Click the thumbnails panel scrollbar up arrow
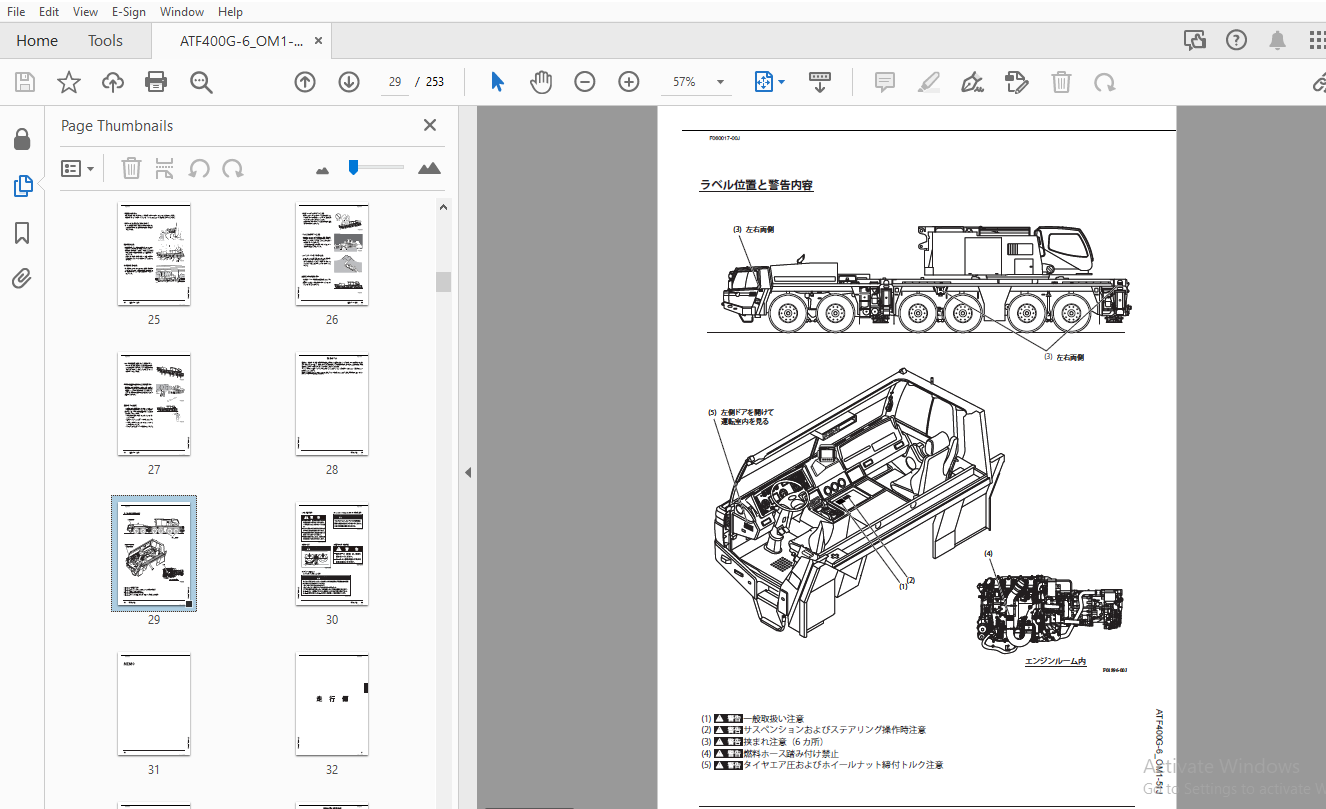 click(x=443, y=206)
